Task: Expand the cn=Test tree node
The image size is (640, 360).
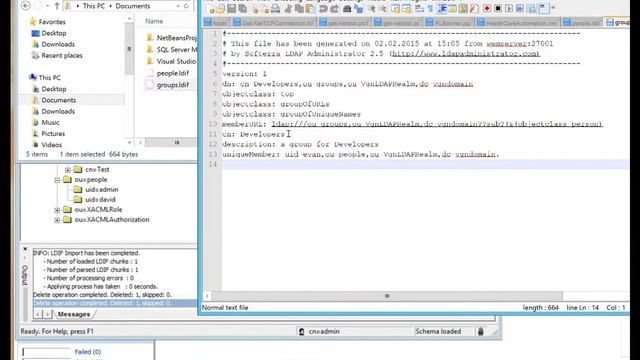Action: coord(68,169)
